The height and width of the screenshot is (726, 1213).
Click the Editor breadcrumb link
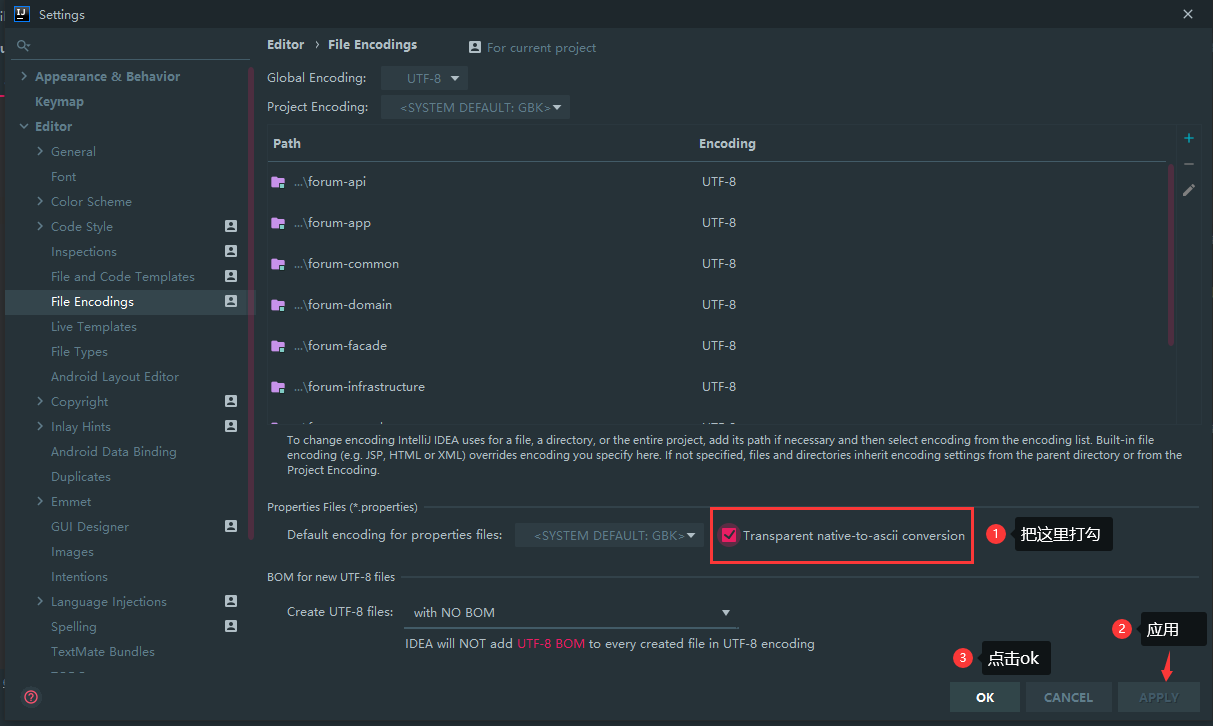[x=285, y=45]
